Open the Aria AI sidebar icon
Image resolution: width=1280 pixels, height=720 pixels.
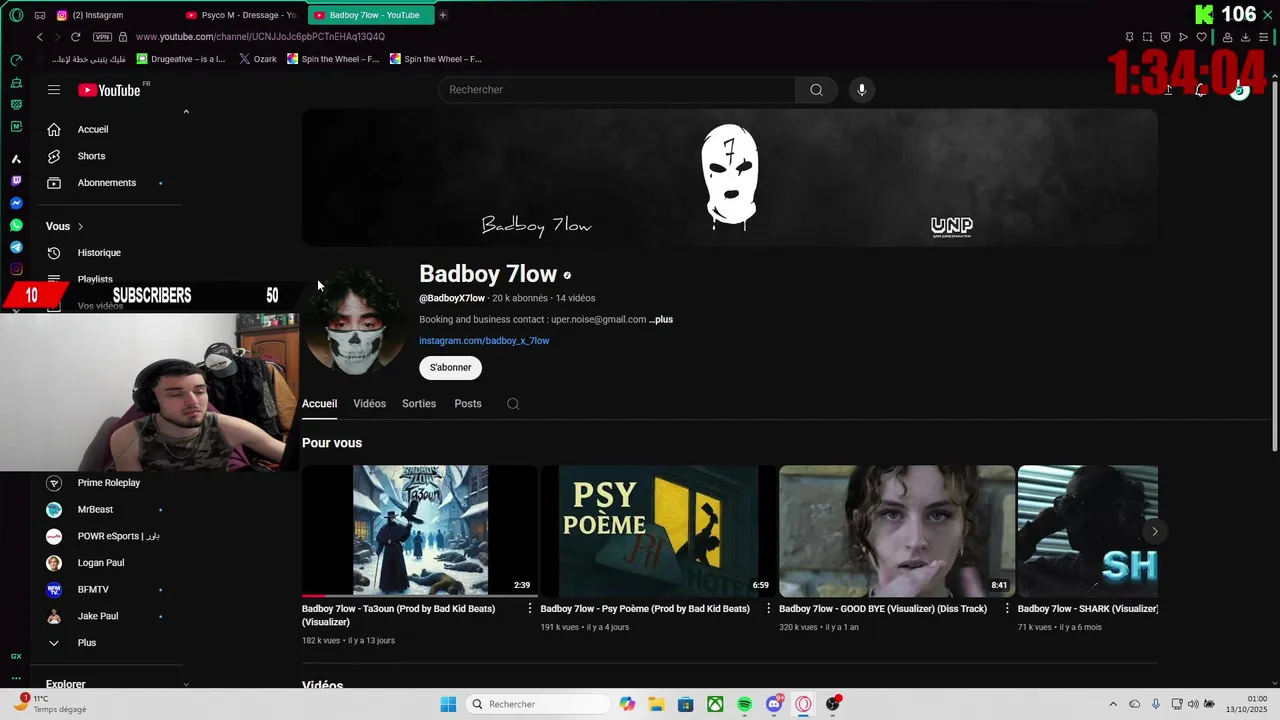click(x=16, y=159)
